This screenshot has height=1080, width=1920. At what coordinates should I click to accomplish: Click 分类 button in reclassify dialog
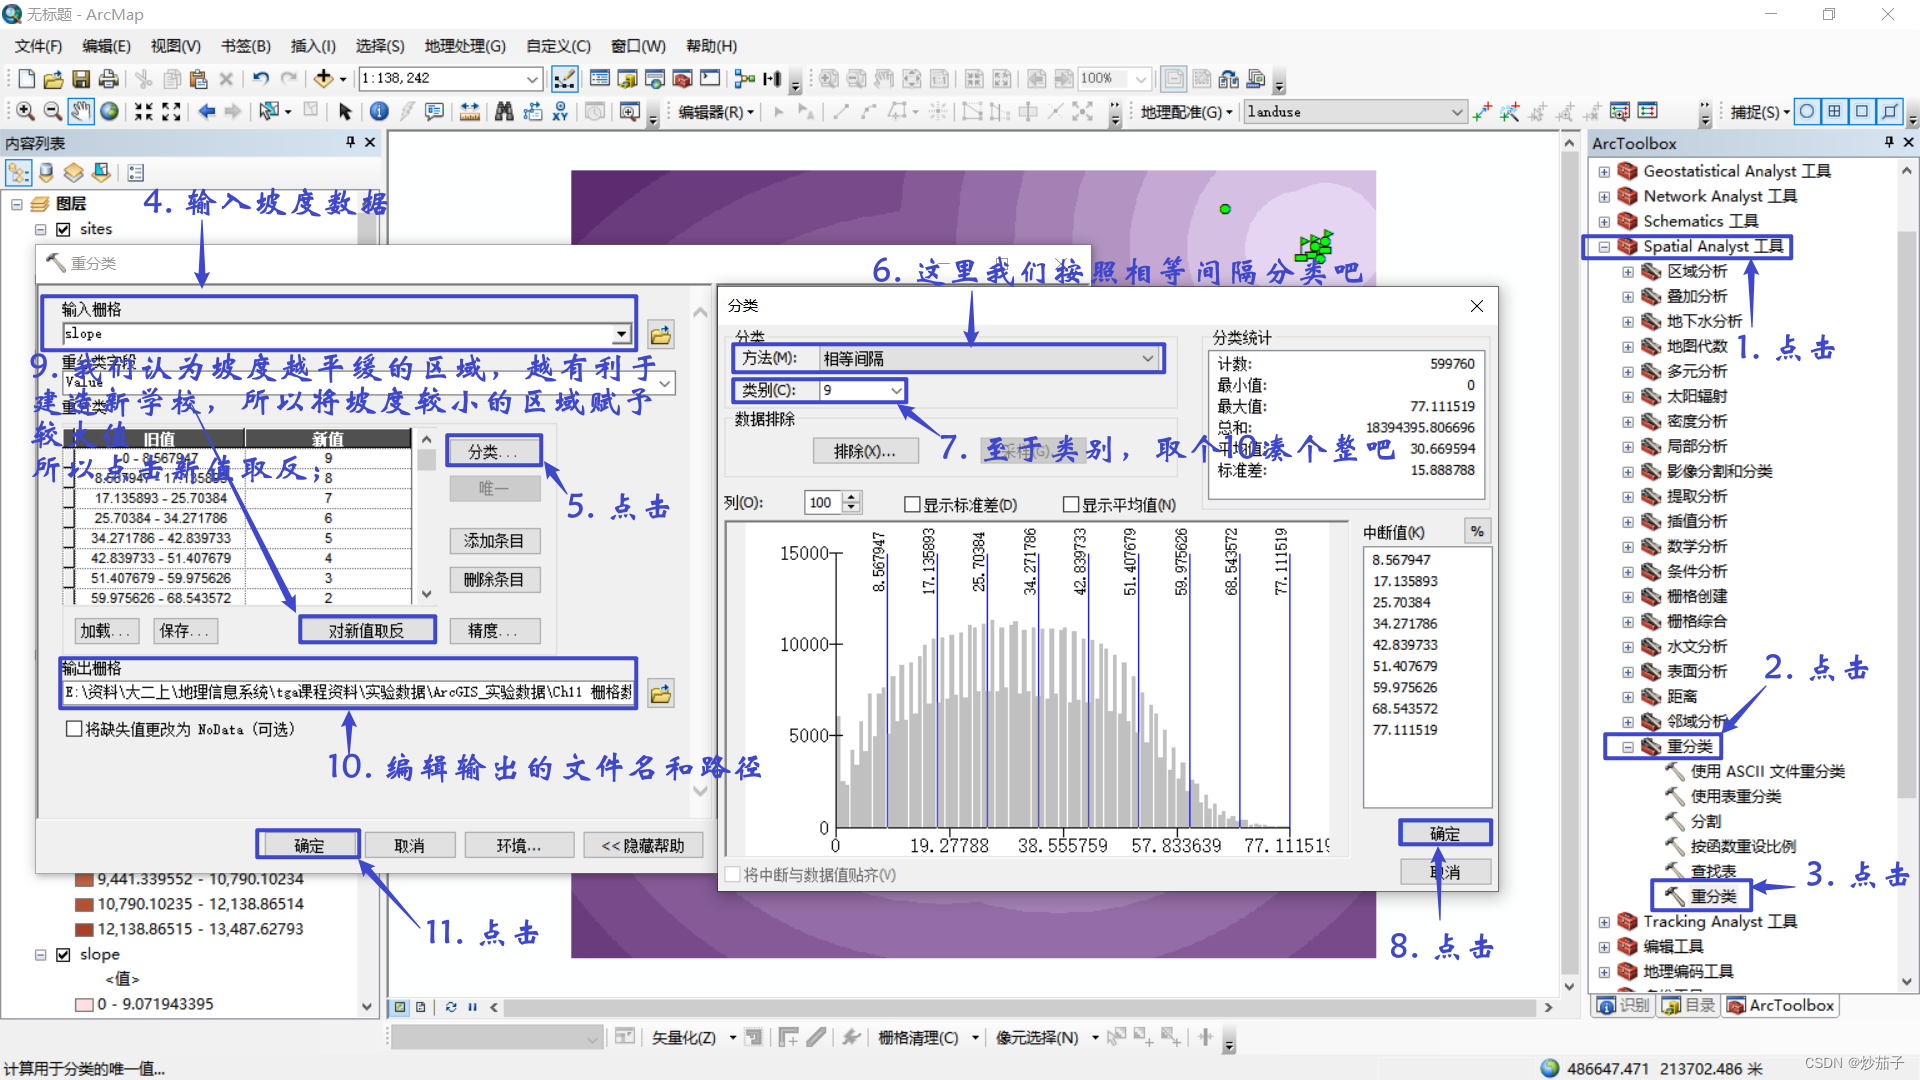[x=494, y=452]
